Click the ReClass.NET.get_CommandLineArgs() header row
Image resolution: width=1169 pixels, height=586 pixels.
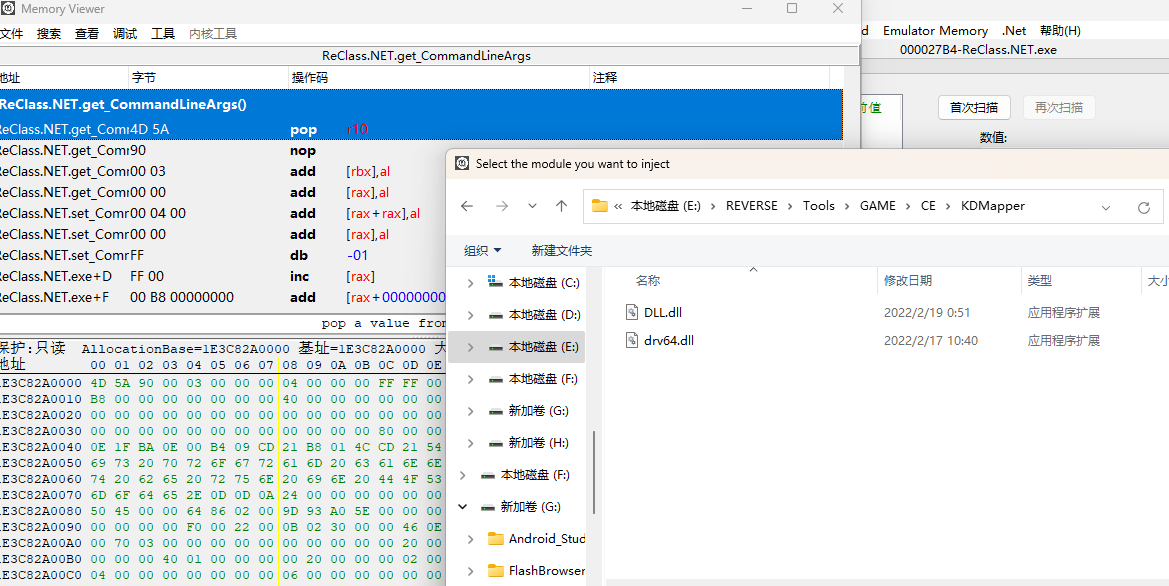[421, 105]
